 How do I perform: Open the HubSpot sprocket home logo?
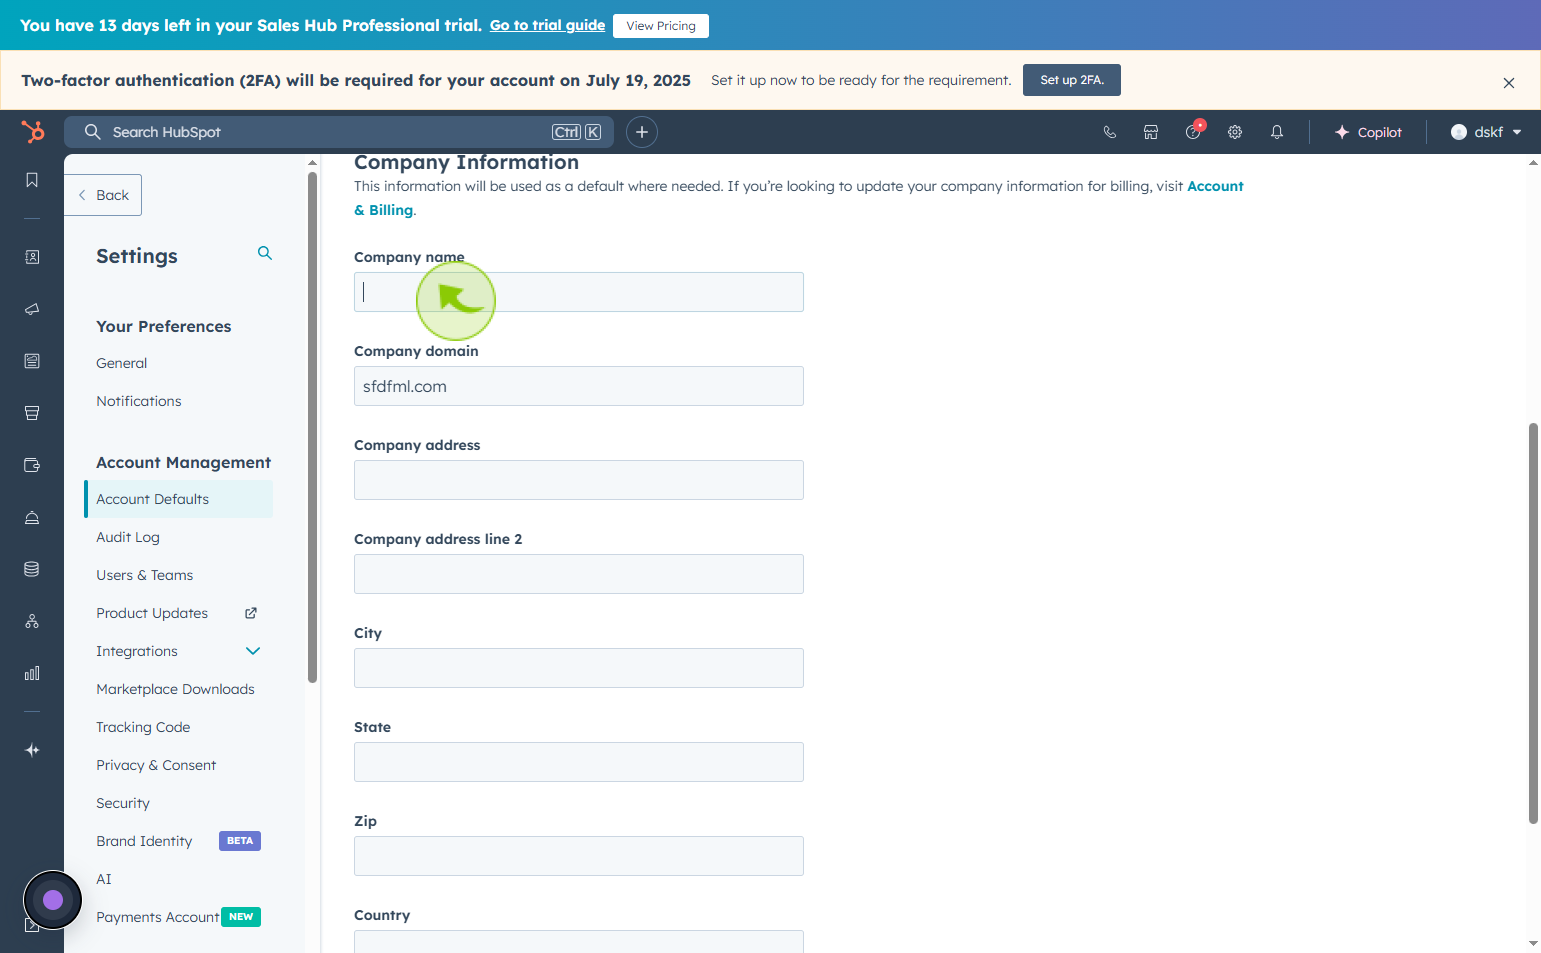pos(32,132)
